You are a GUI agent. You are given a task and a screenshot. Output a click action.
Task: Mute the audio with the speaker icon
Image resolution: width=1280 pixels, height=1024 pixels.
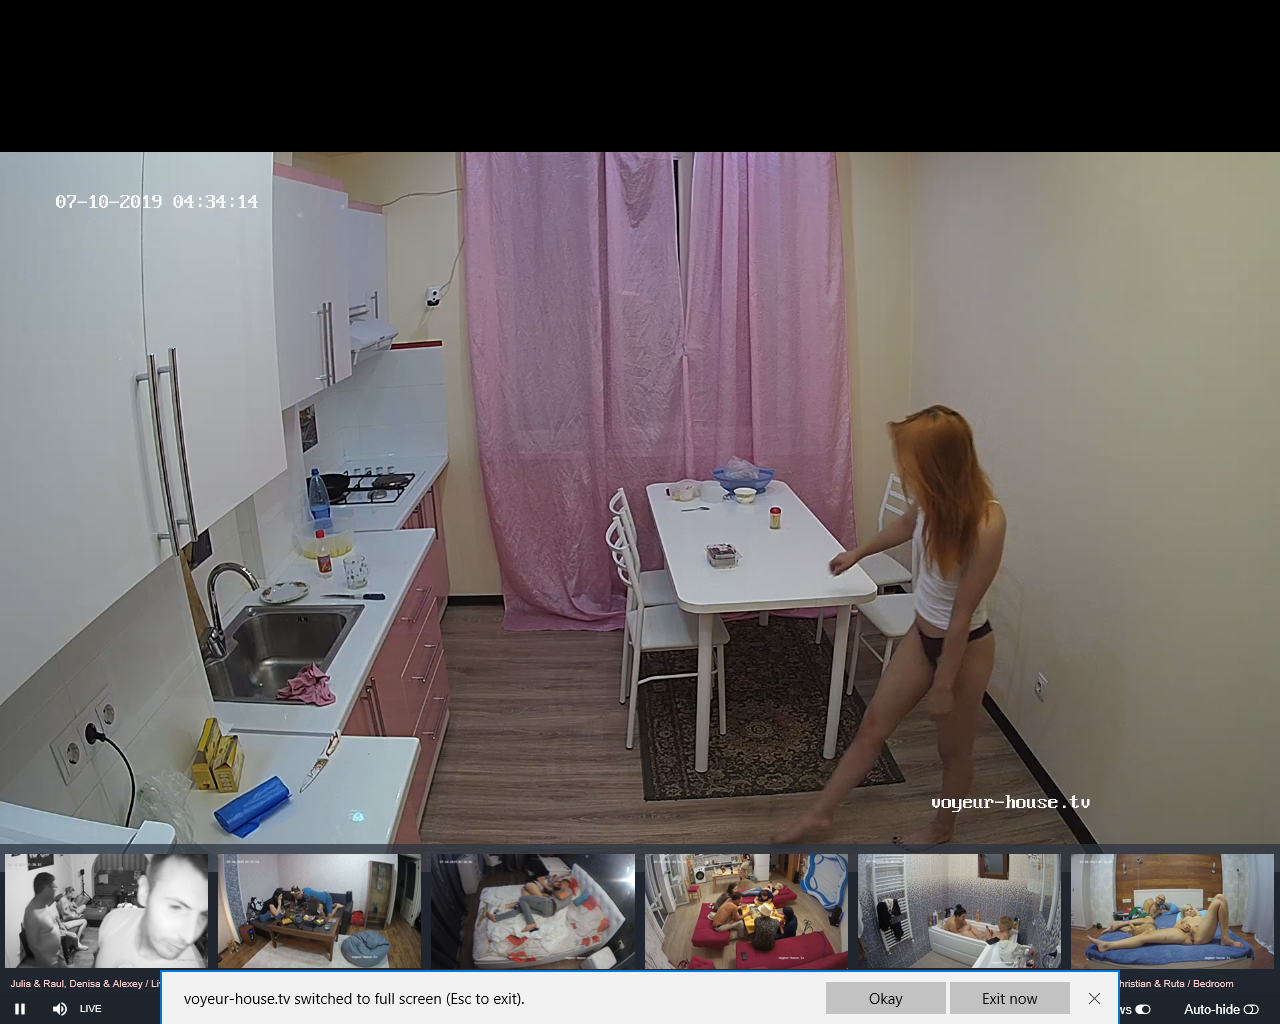59,1009
